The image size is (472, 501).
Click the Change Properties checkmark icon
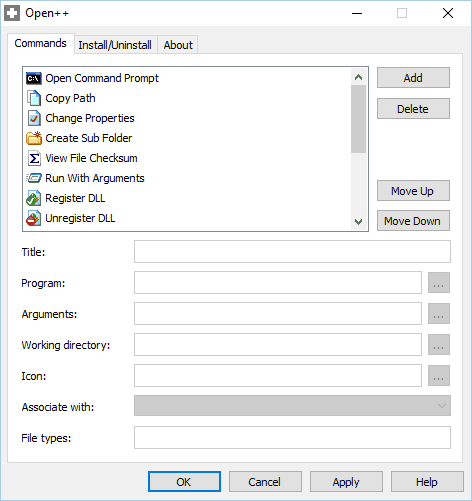tap(34, 118)
